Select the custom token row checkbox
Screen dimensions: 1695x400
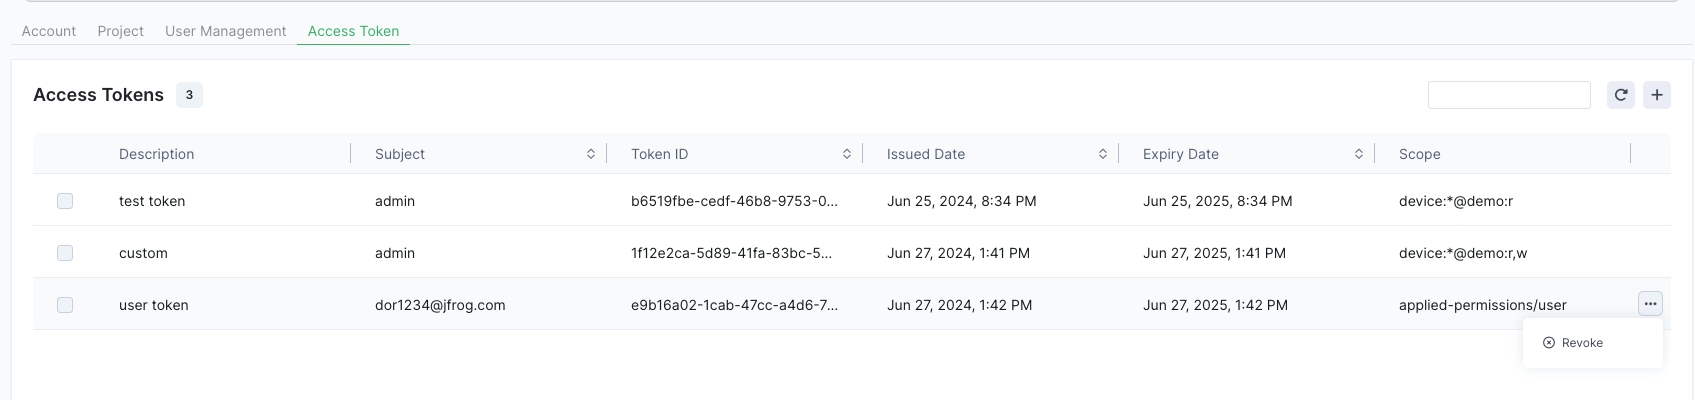(65, 253)
